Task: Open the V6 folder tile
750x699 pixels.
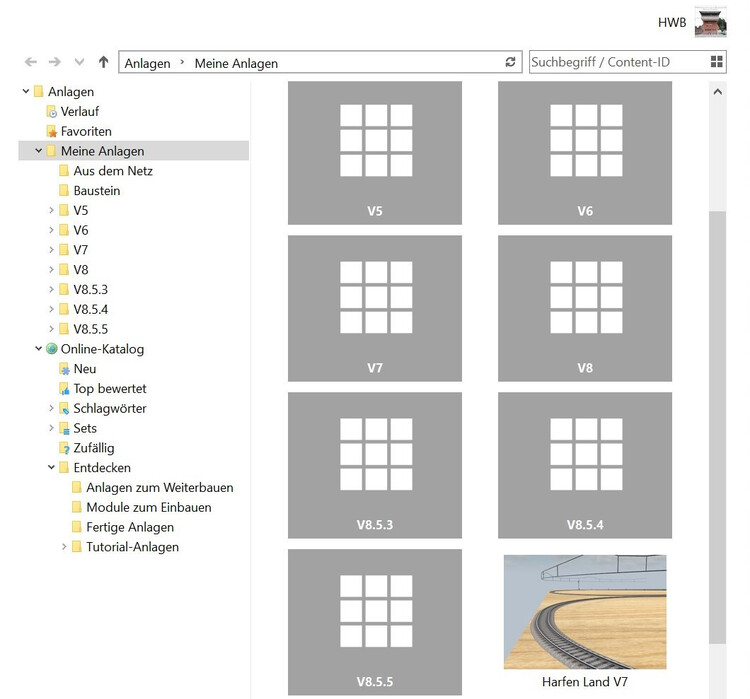Action: coord(585,153)
